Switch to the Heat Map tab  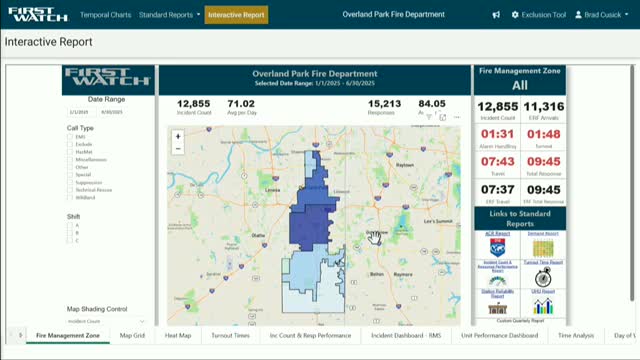click(x=178, y=335)
